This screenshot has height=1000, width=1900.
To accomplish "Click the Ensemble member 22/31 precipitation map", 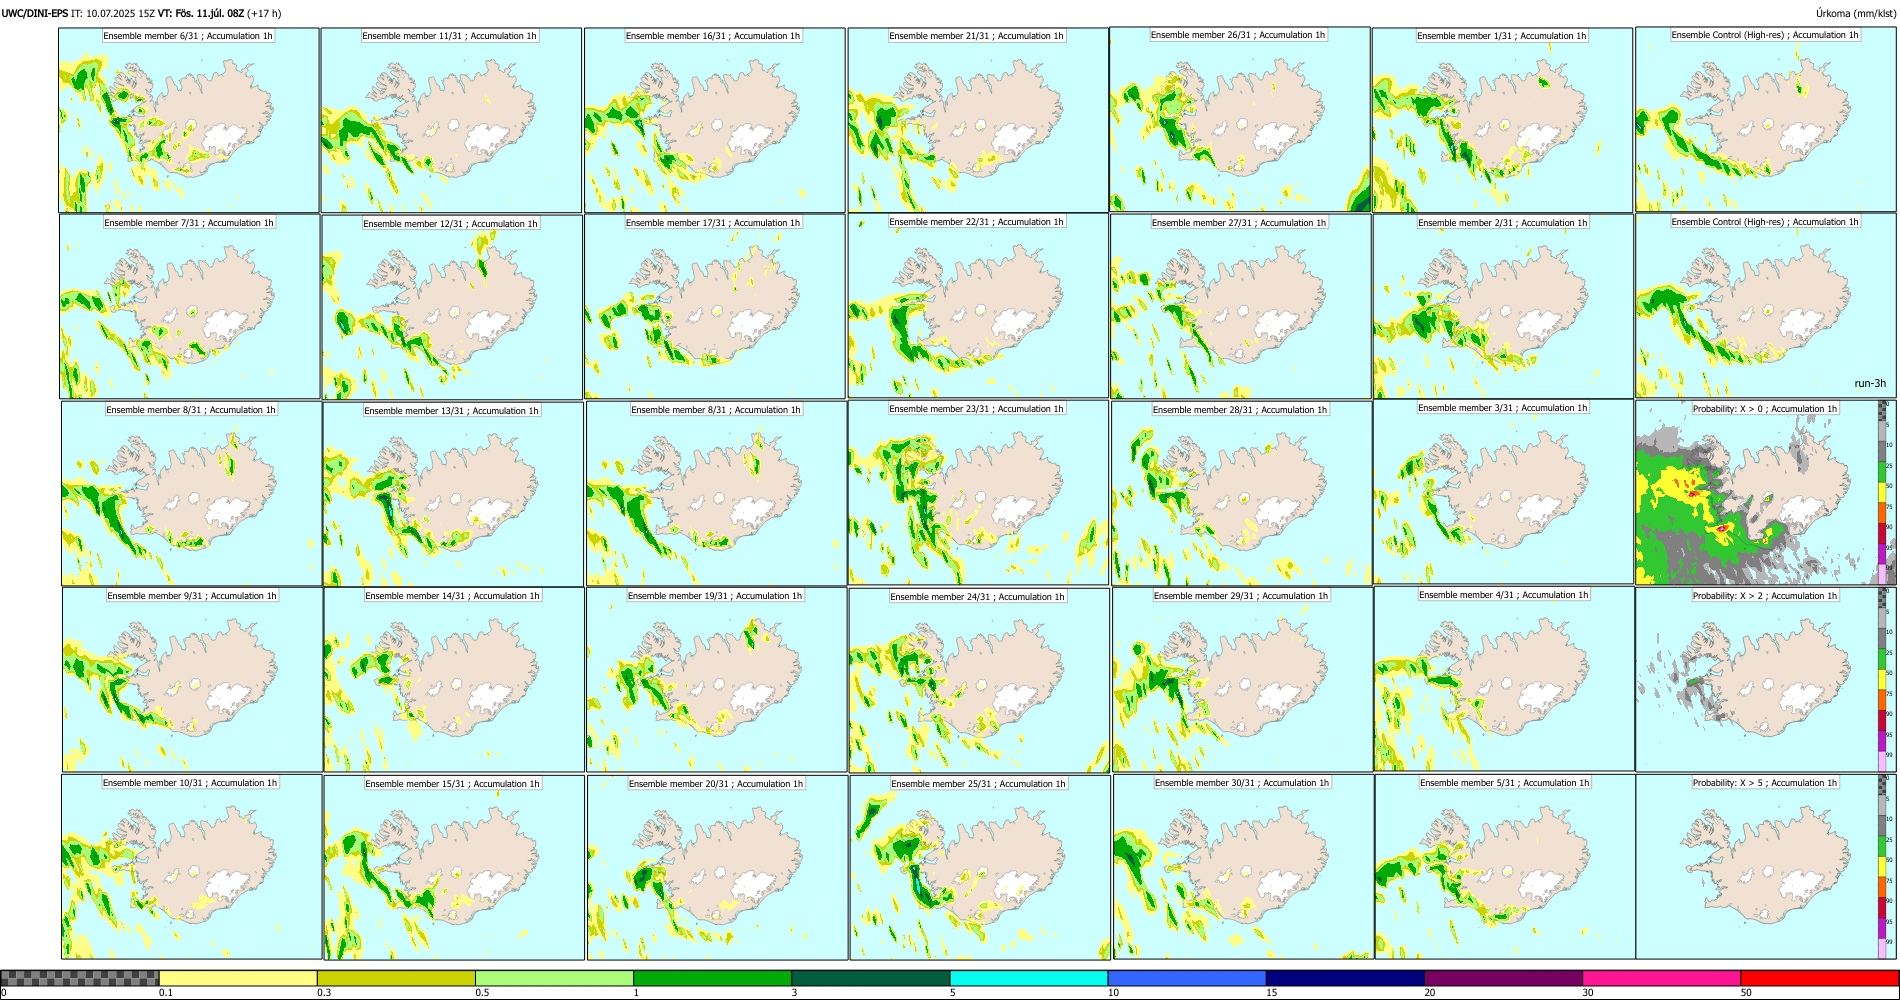I will pyautogui.click(x=978, y=306).
